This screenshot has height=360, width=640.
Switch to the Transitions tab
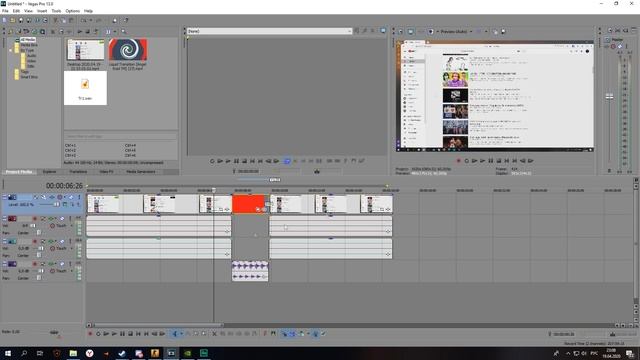78,172
